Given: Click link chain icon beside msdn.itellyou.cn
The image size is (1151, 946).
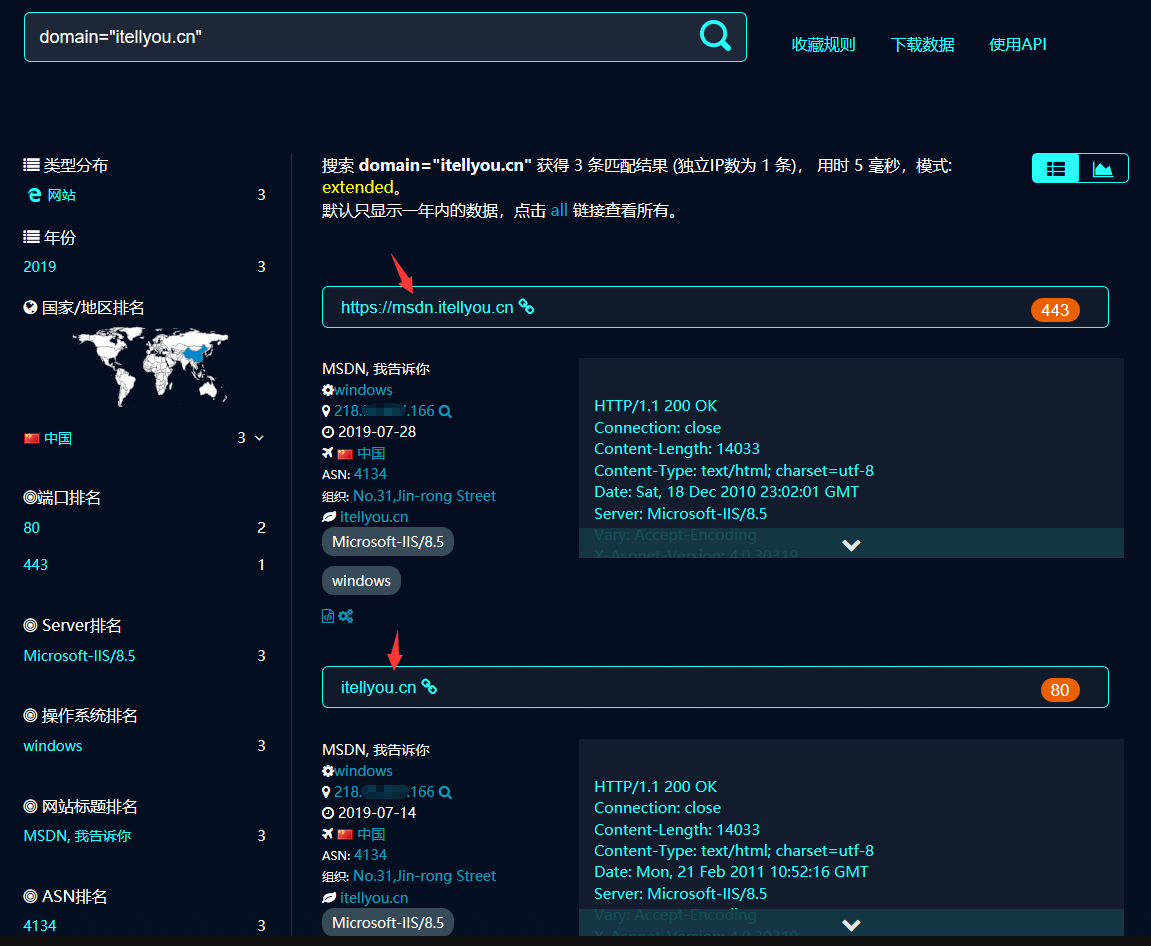Looking at the screenshot, I should pyautogui.click(x=526, y=307).
